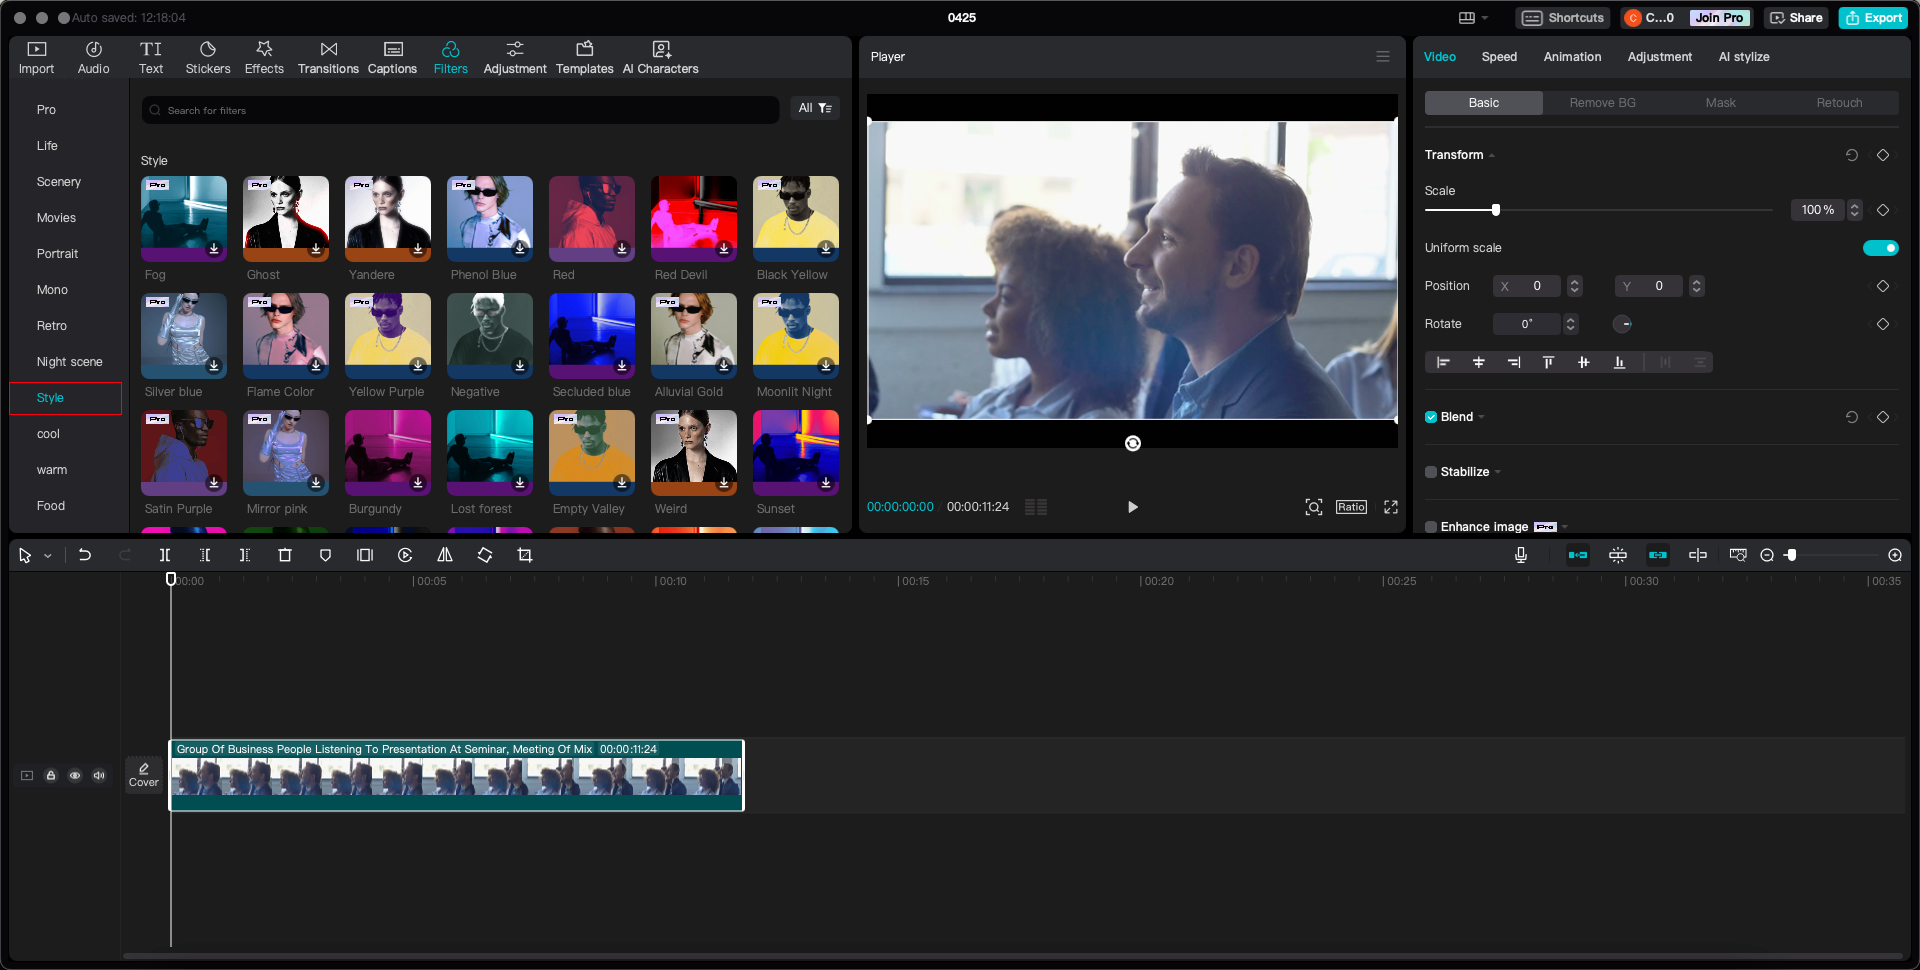This screenshot has height=970, width=1920.
Task: Click the Undo arrow icon
Action: [x=85, y=555]
